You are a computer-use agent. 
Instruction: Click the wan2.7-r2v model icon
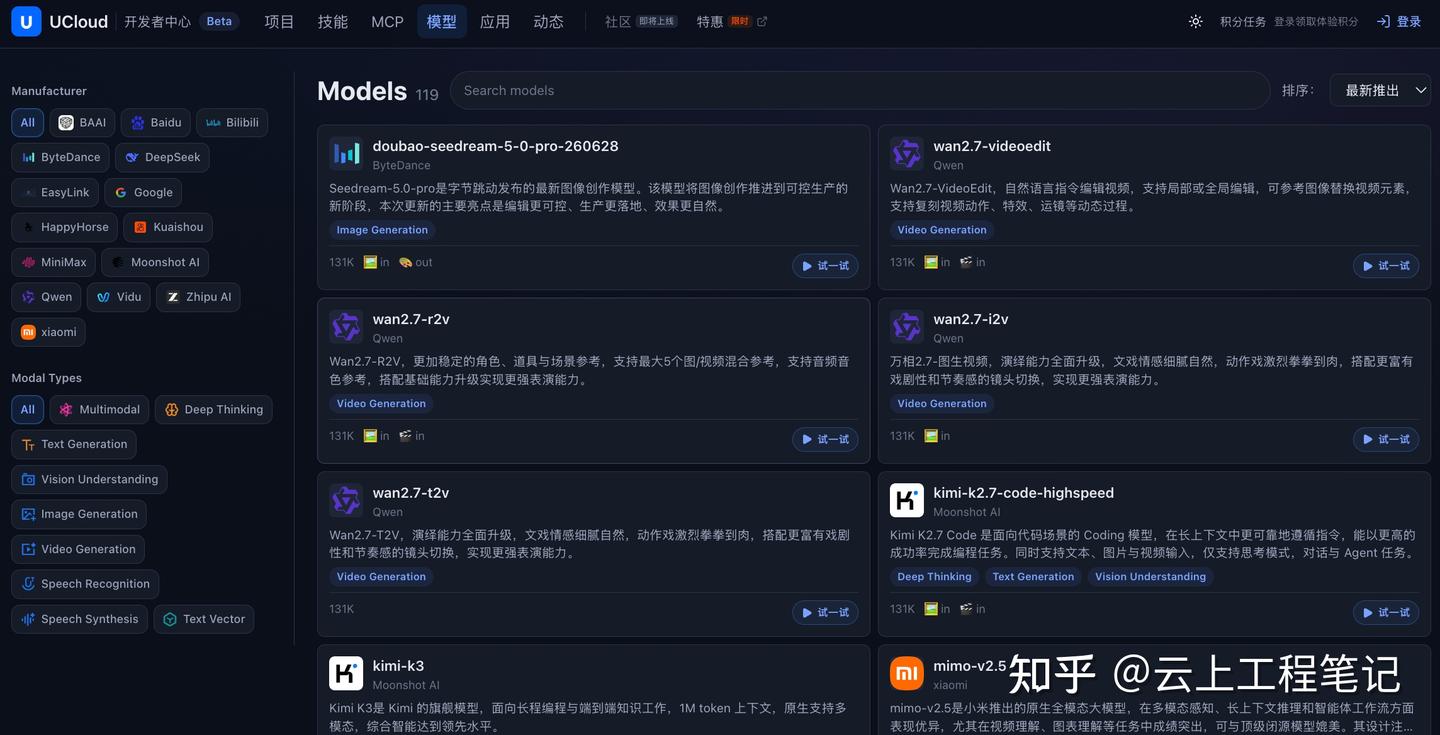point(346,327)
